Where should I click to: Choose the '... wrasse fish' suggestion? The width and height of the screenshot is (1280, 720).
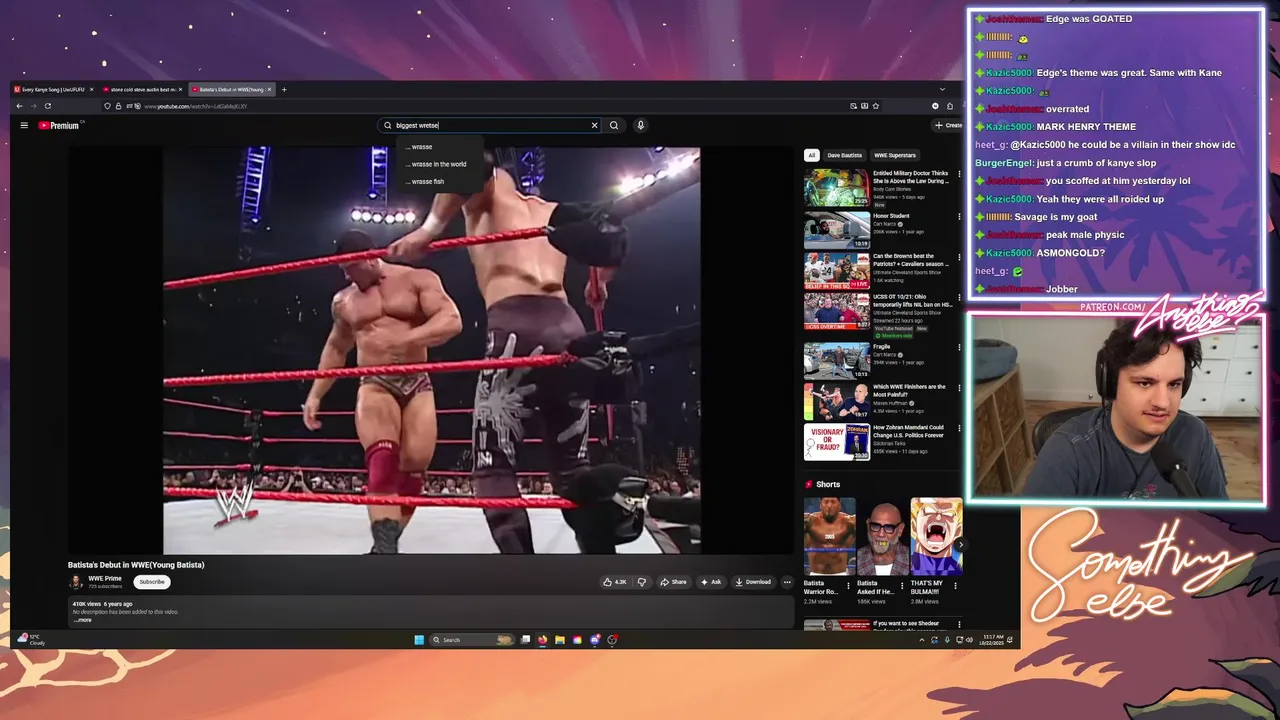(x=440, y=181)
